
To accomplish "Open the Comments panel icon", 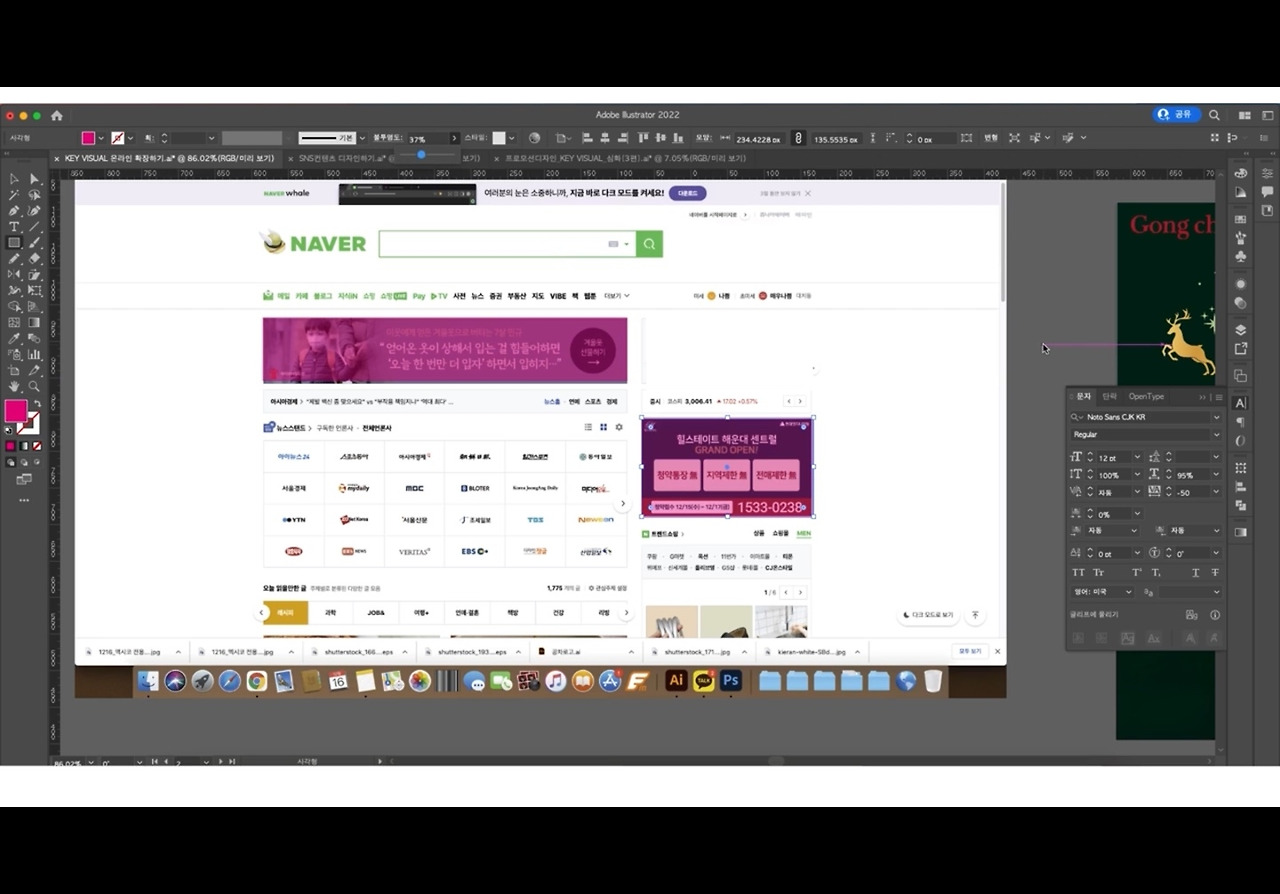I will tap(1267, 191).
